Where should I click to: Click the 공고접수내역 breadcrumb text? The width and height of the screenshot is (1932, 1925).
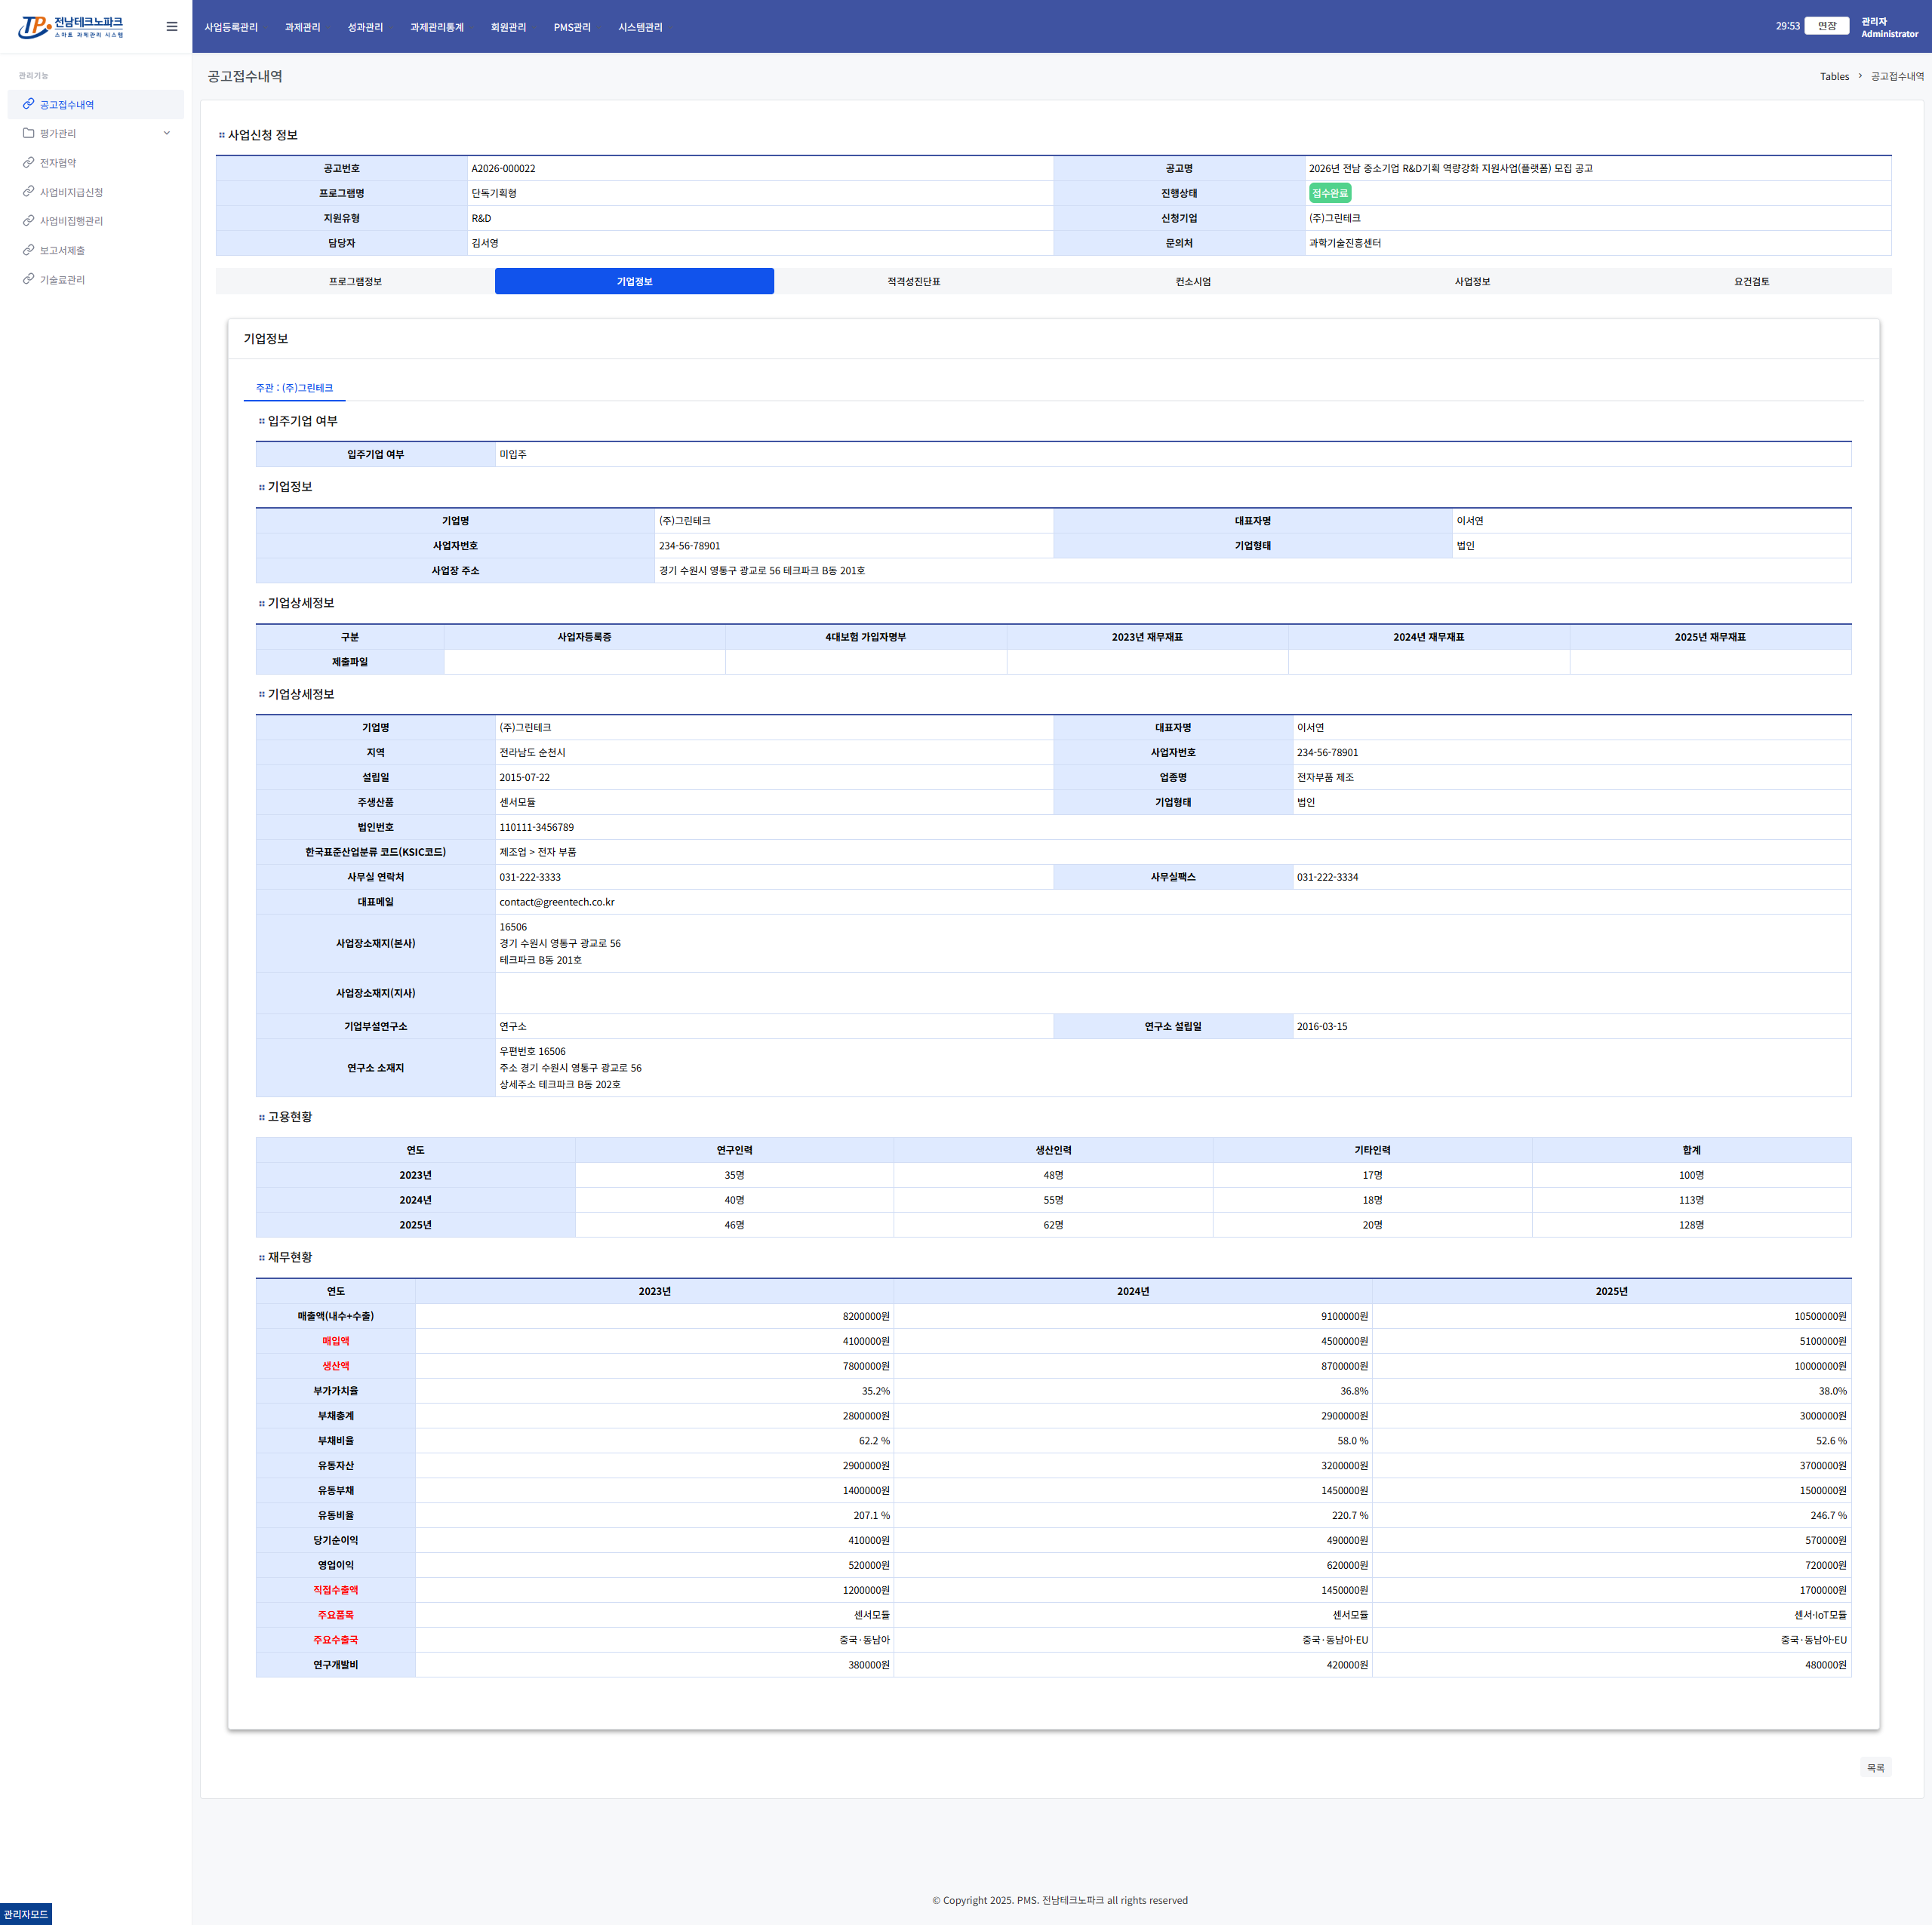1897,76
